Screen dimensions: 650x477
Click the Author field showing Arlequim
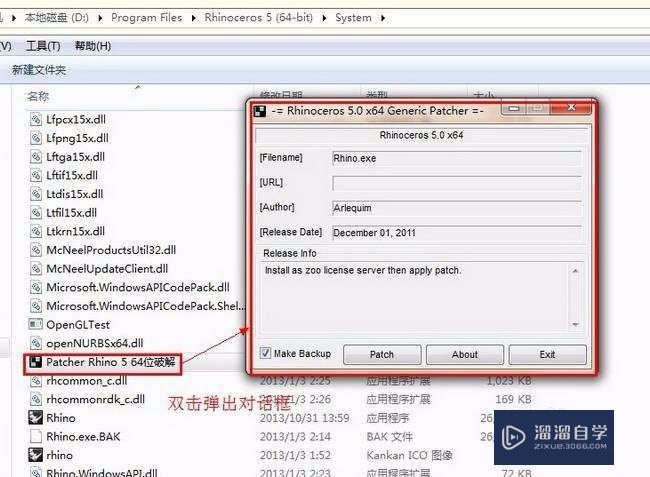click(x=456, y=208)
